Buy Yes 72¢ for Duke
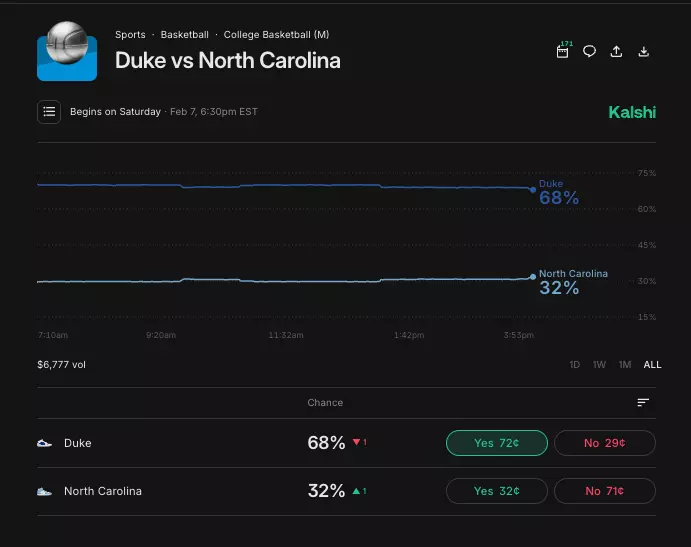Image resolution: width=691 pixels, height=547 pixels. (497, 443)
